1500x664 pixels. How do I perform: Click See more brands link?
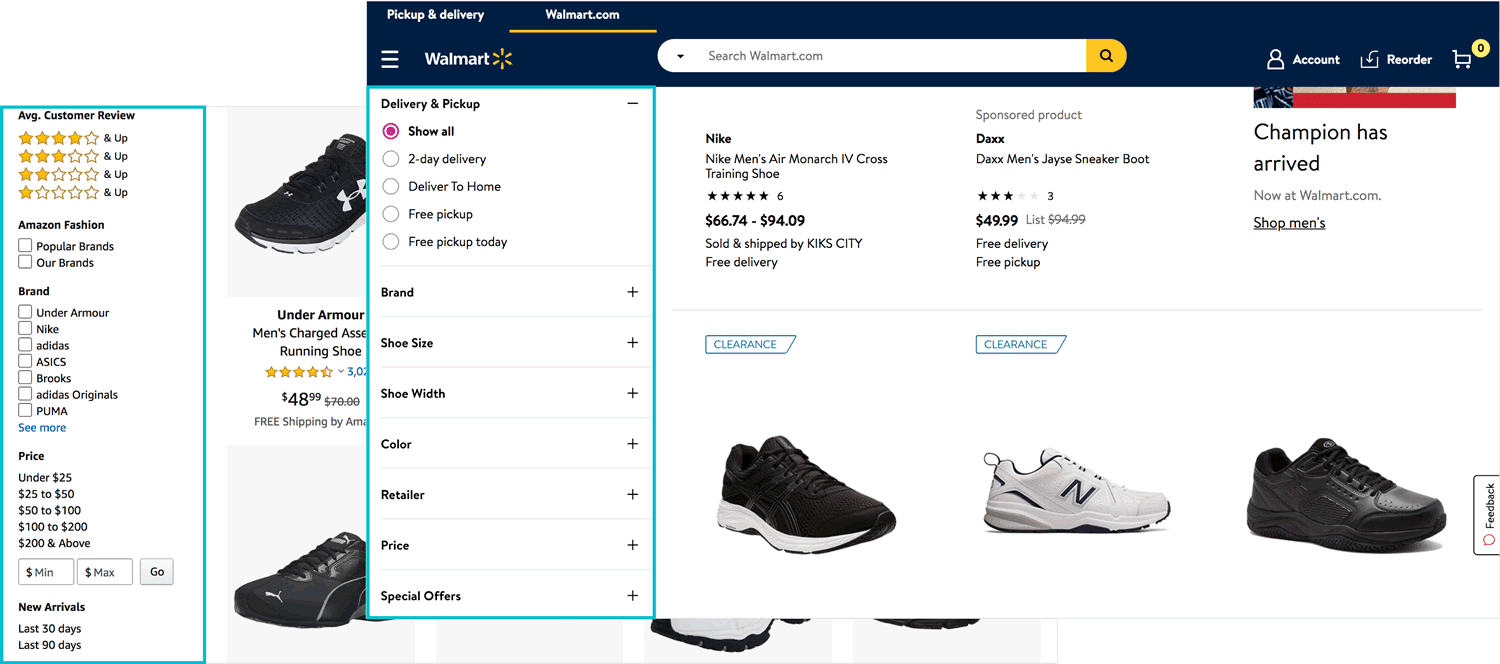(x=42, y=428)
